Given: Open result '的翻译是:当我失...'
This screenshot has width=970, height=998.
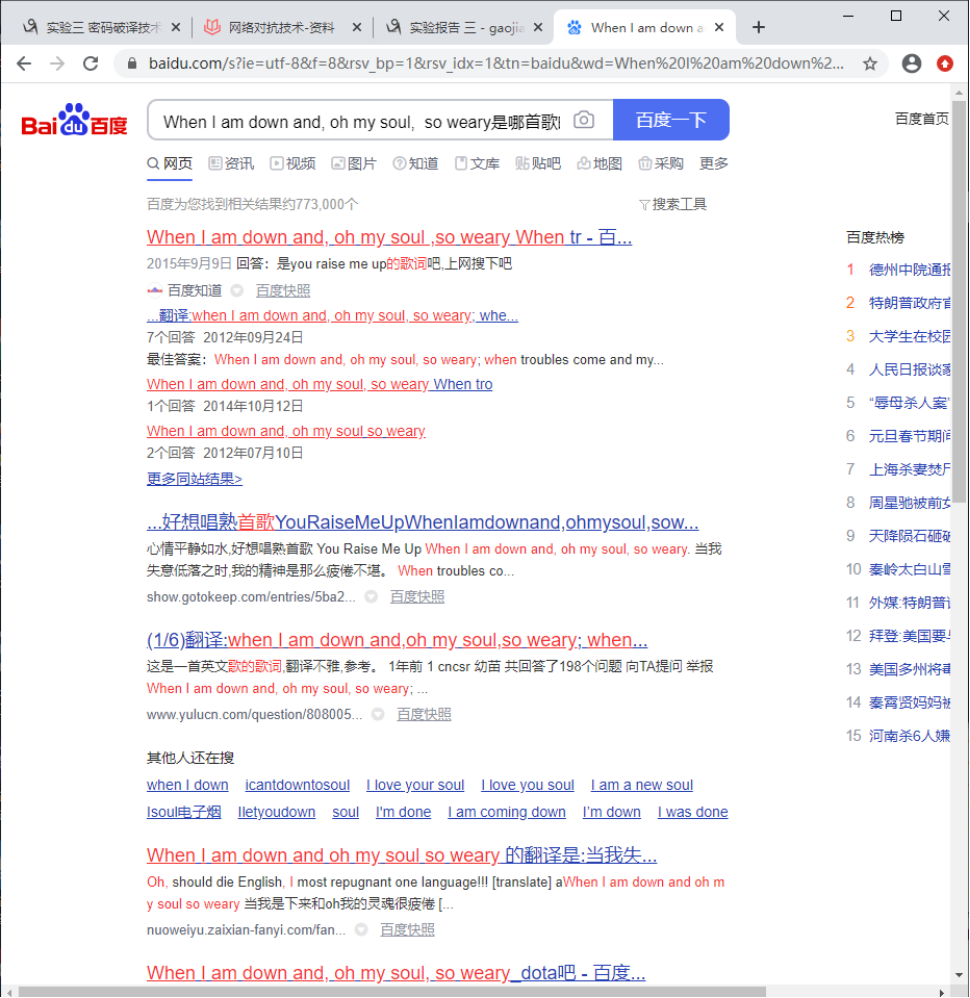Looking at the screenshot, I should coord(402,855).
